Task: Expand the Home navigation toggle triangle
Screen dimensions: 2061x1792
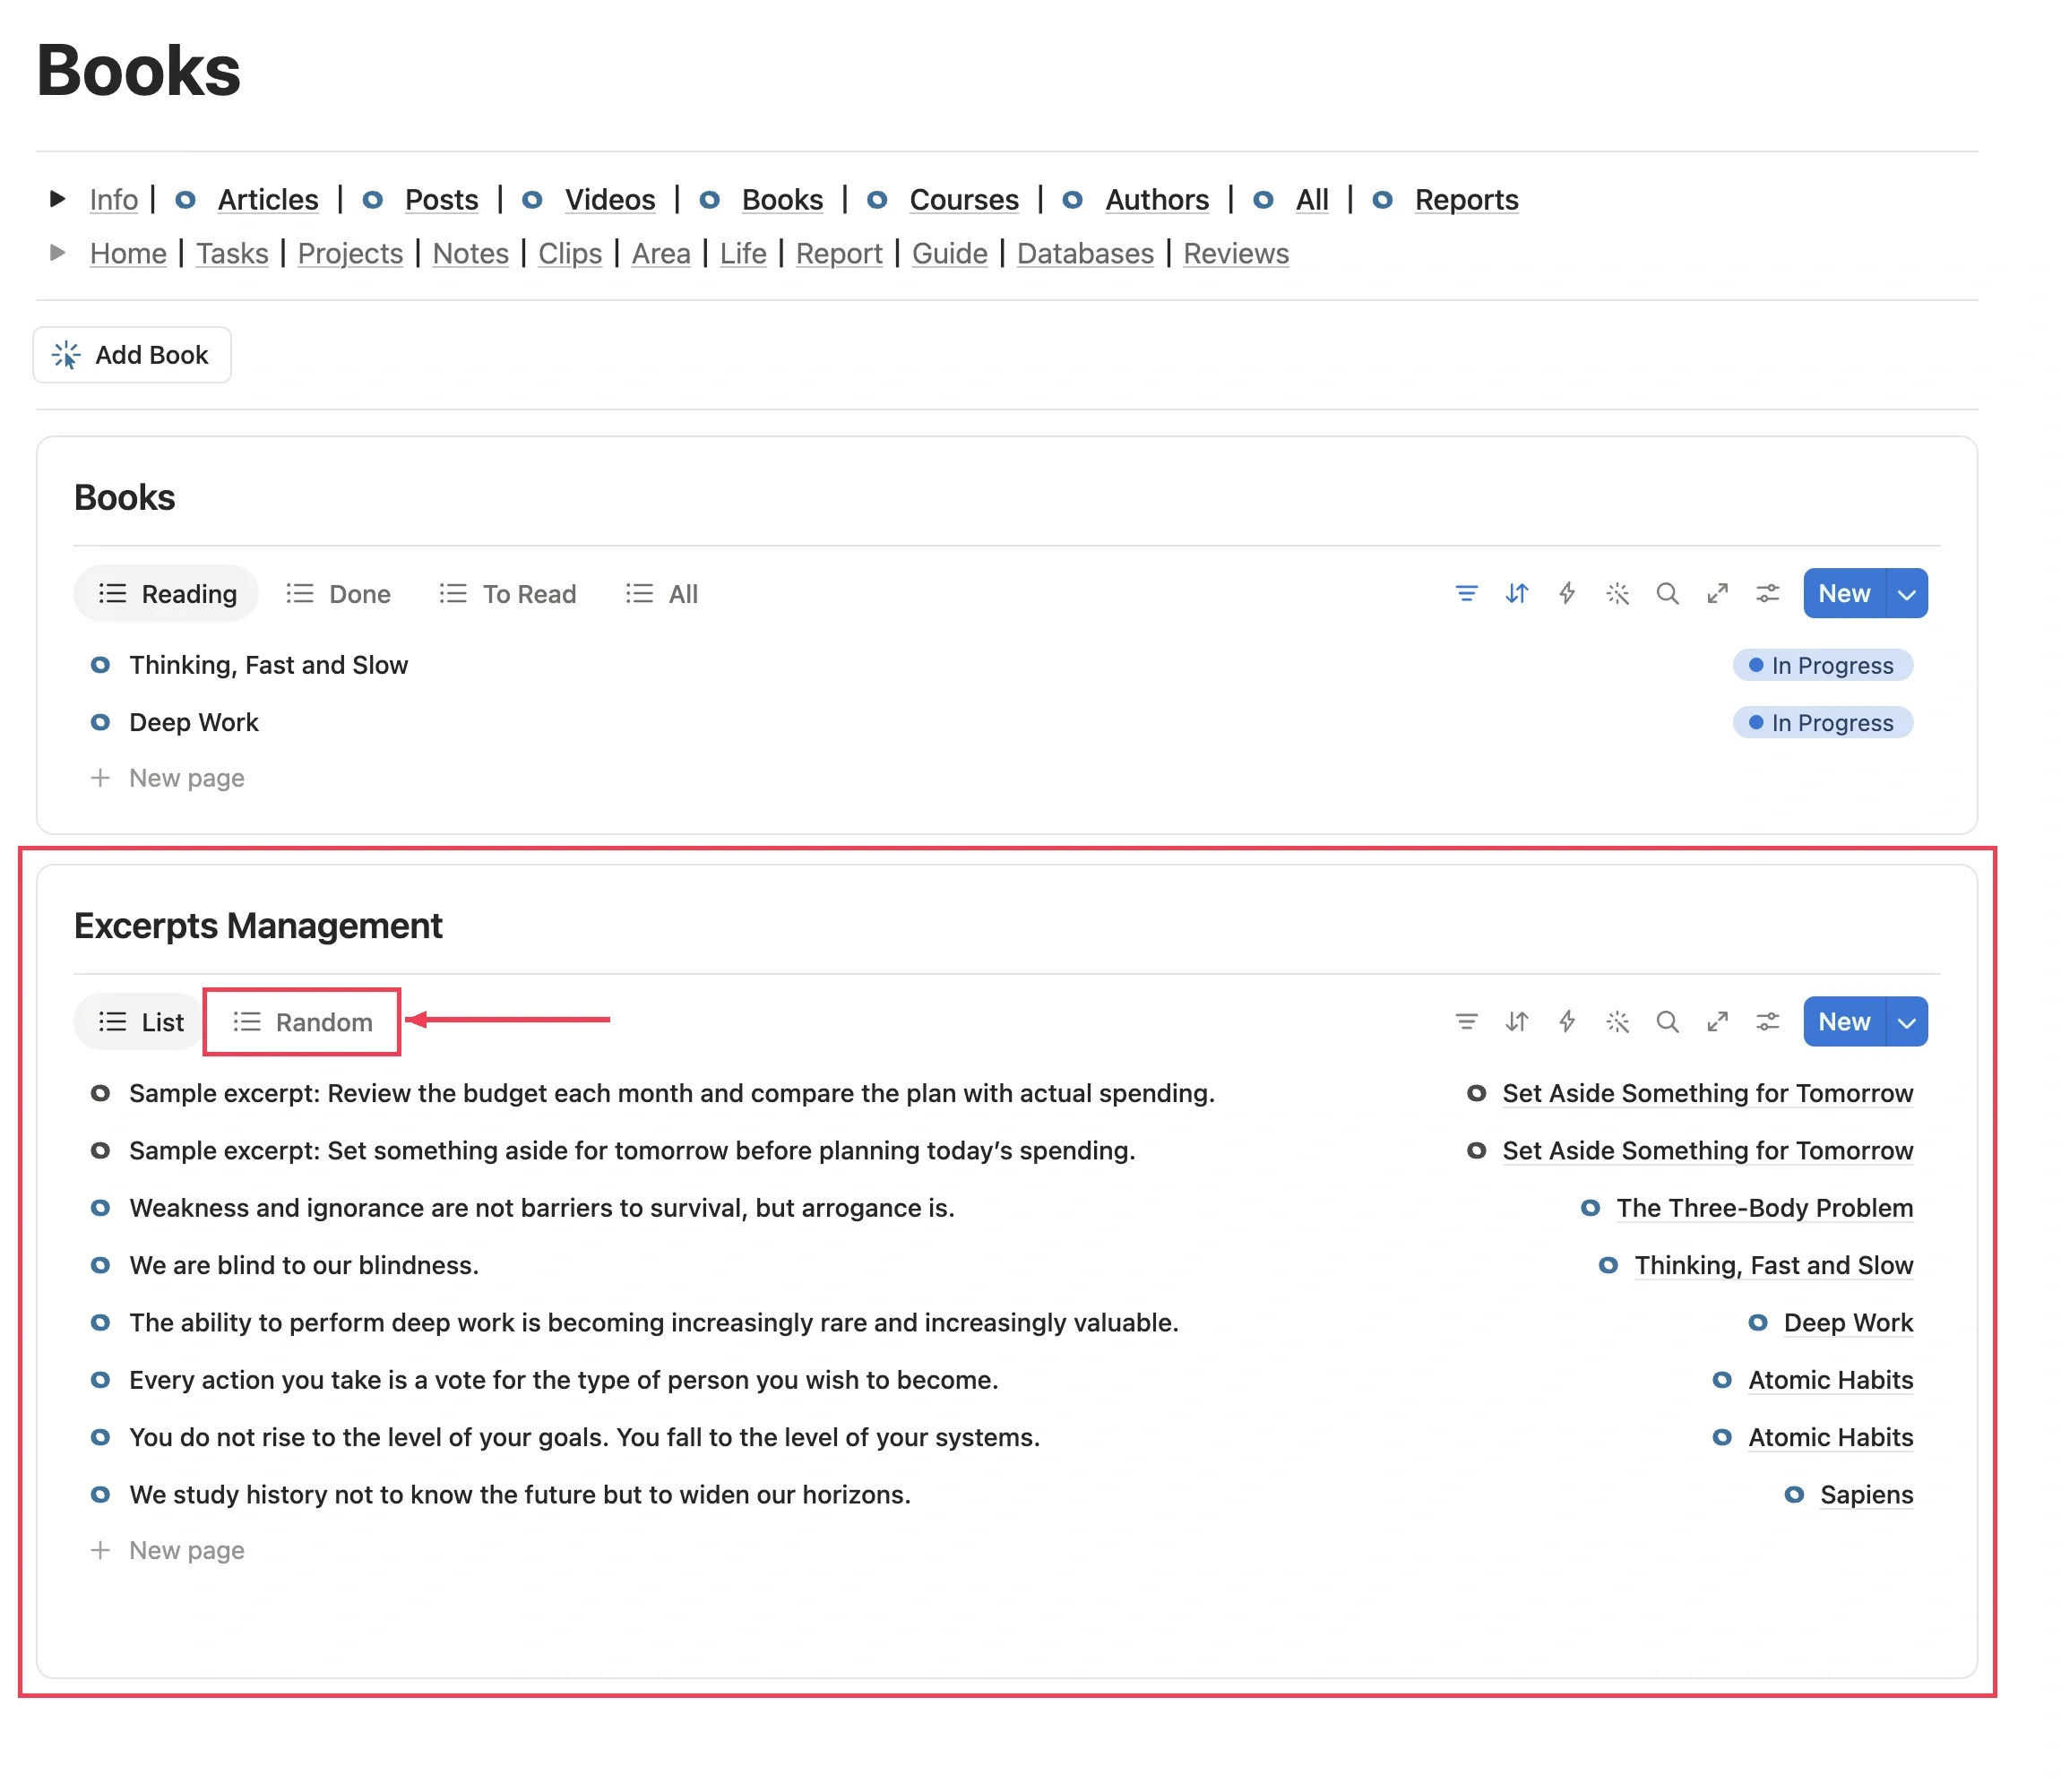Action: click(x=57, y=253)
